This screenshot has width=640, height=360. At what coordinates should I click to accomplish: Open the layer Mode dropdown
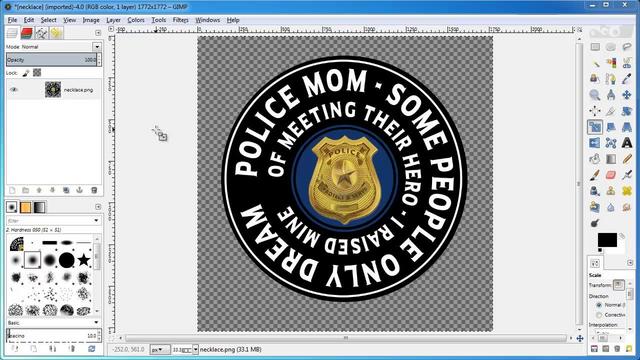pyautogui.click(x=96, y=47)
